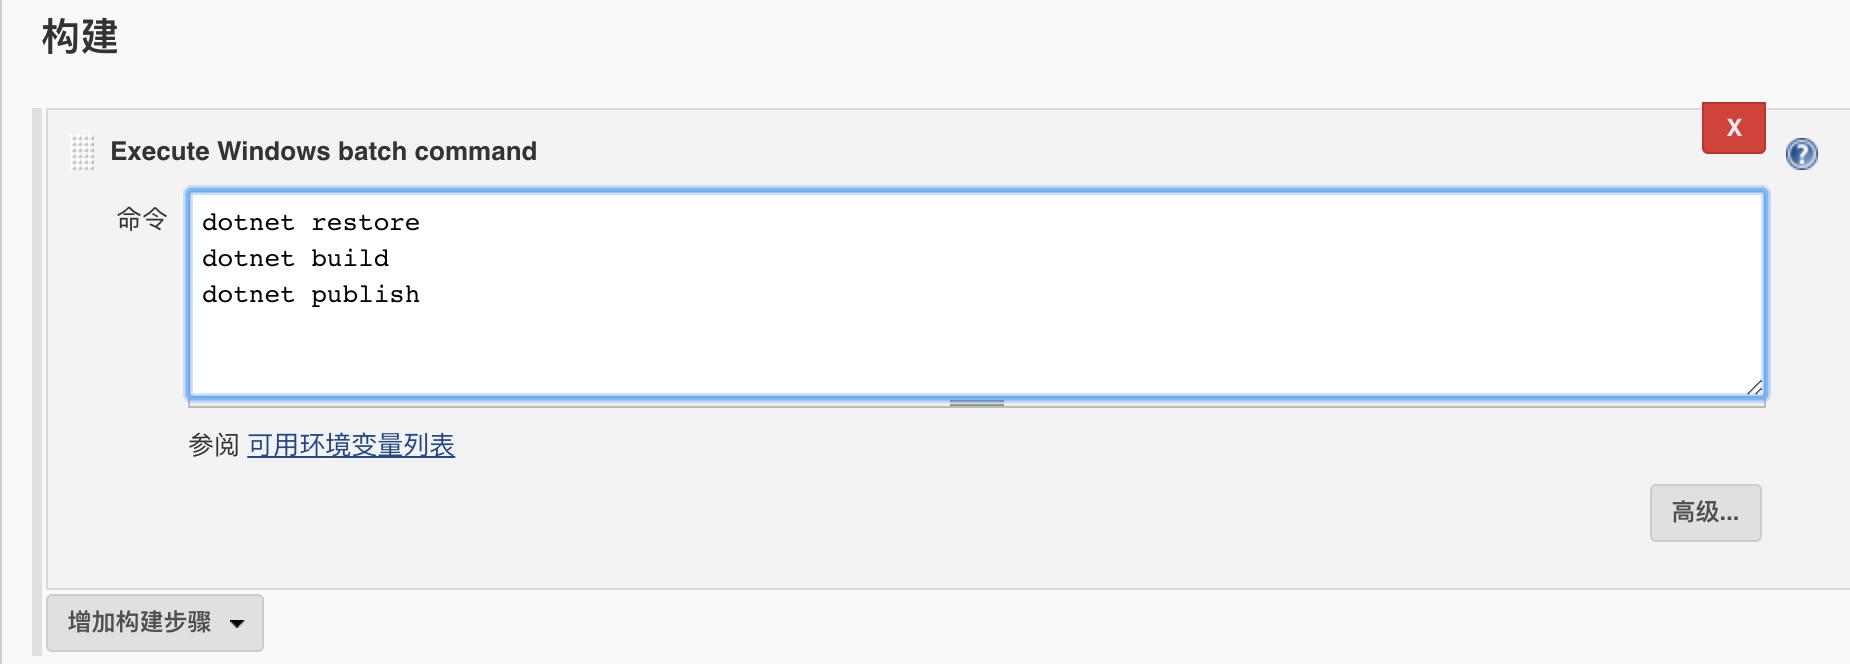Click the horizontal resize bar under the textarea

click(976, 402)
